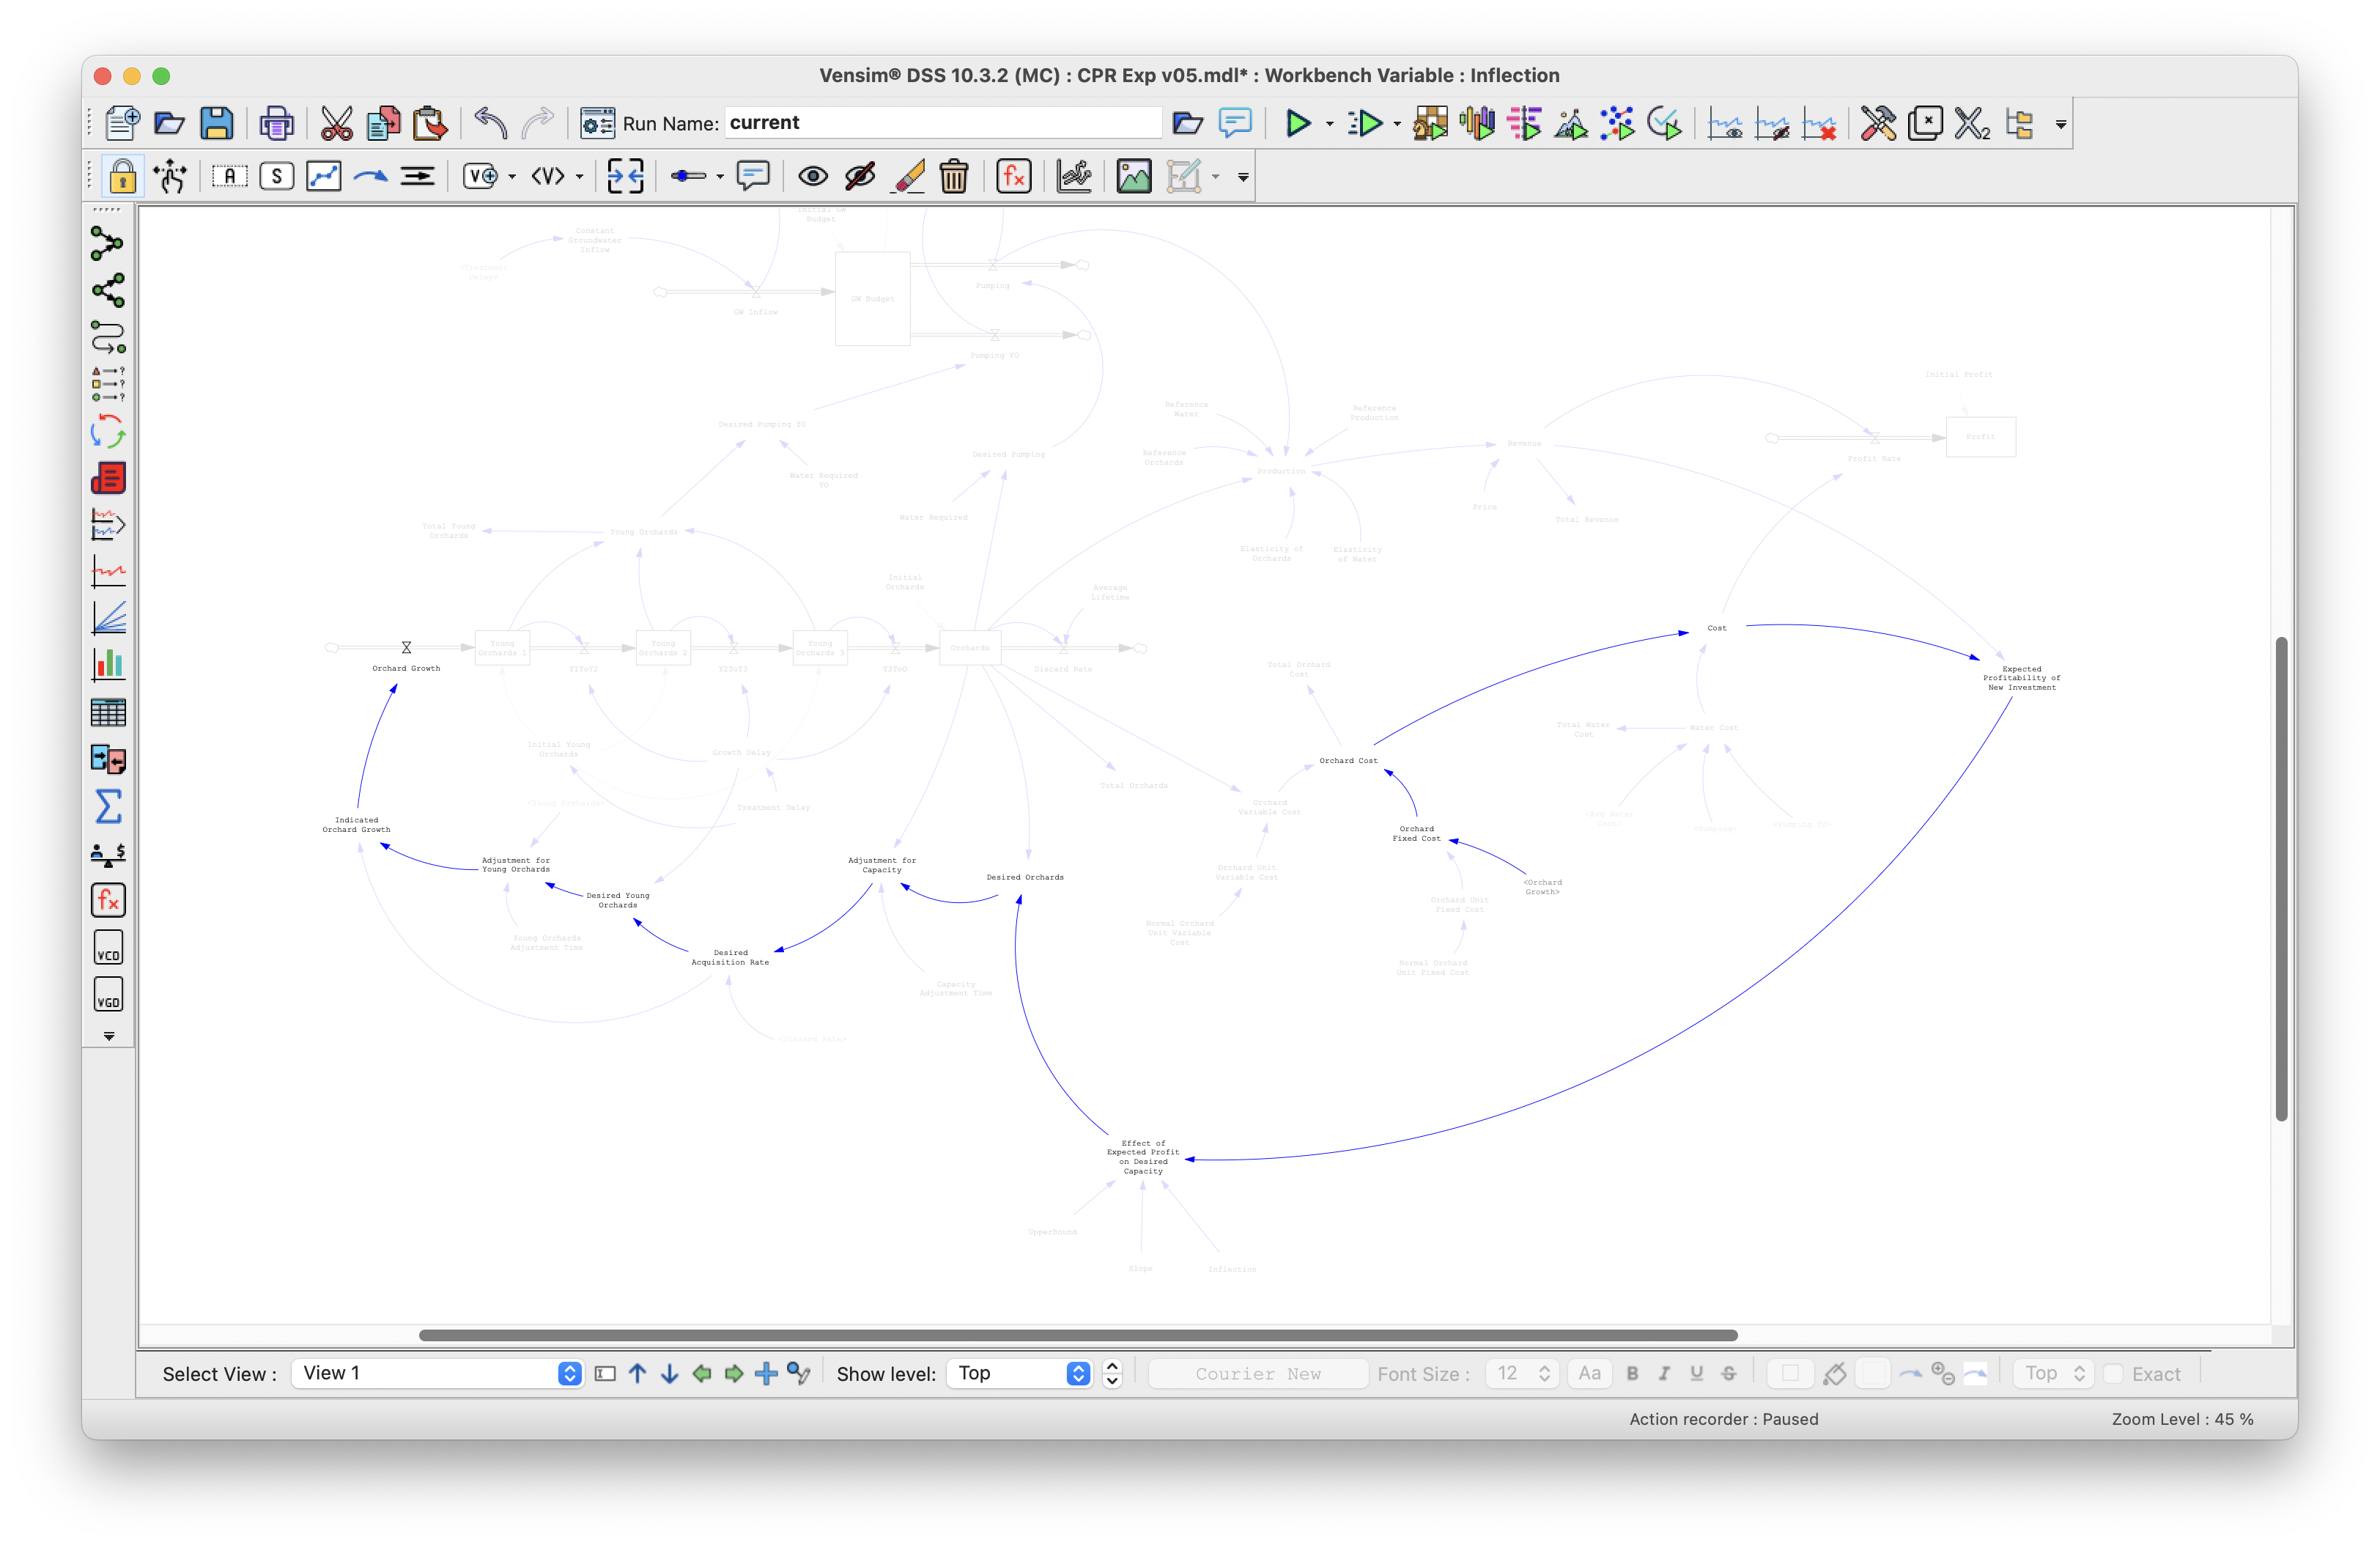2380x1548 pixels.
Task: Add a new view with the blue plus
Action: tap(766, 1373)
